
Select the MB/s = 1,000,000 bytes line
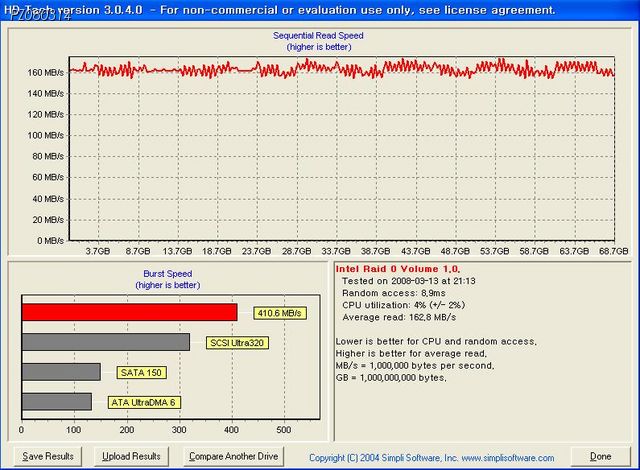click(415, 366)
